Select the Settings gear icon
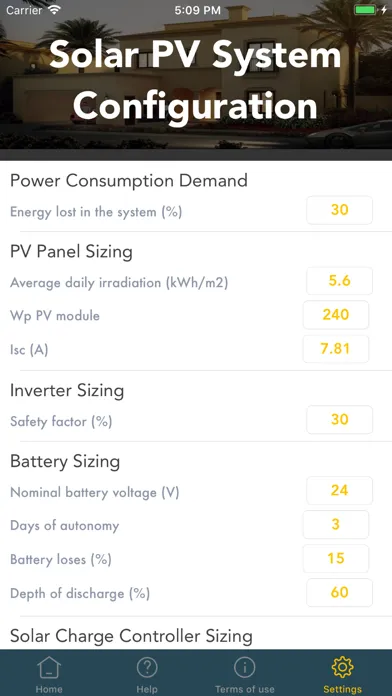 tap(342, 668)
